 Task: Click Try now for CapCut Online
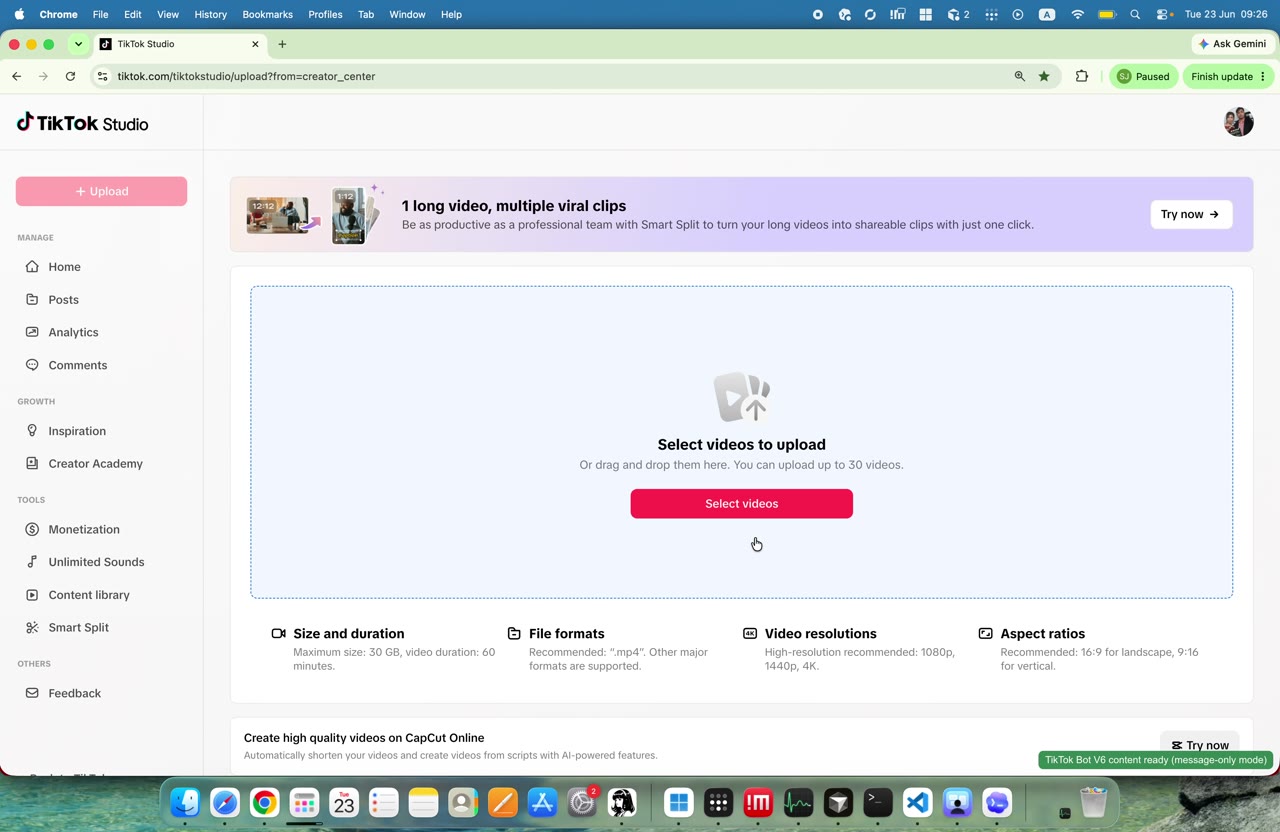coord(1199,745)
